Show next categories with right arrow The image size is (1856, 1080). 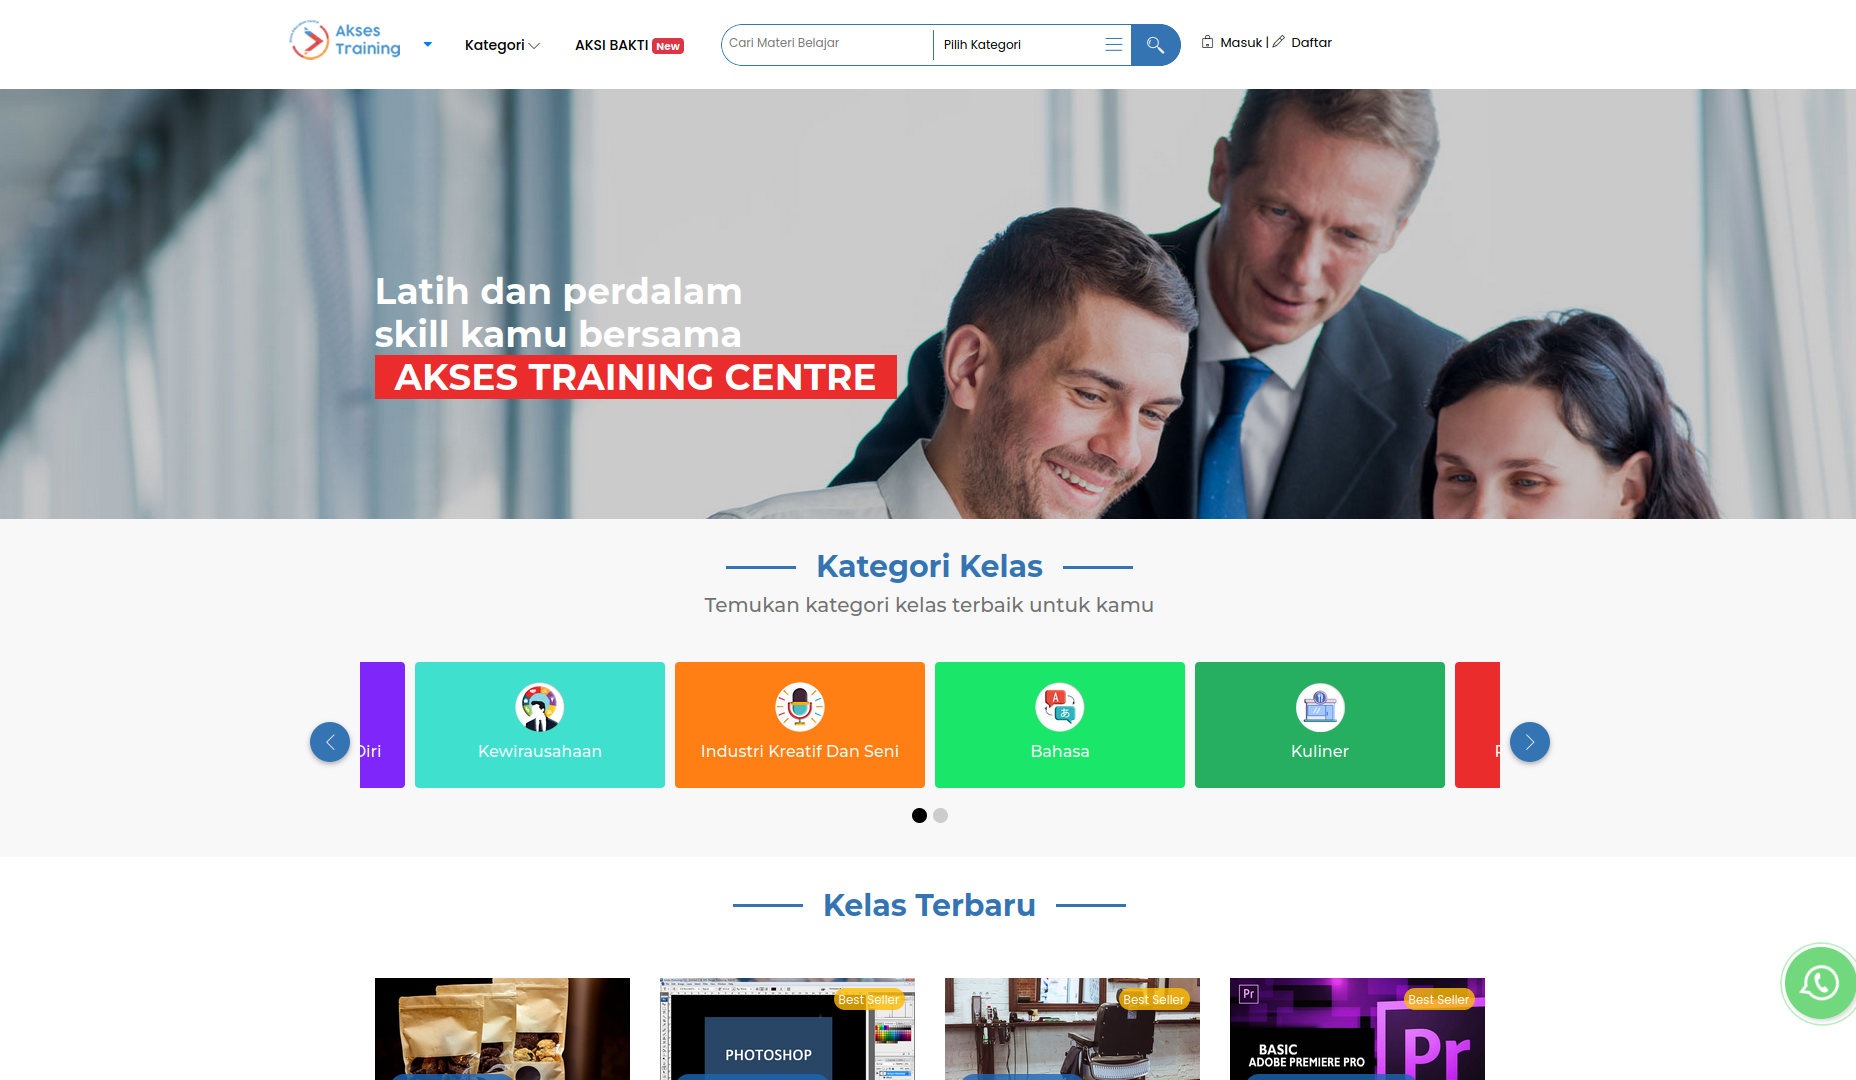click(x=1530, y=742)
